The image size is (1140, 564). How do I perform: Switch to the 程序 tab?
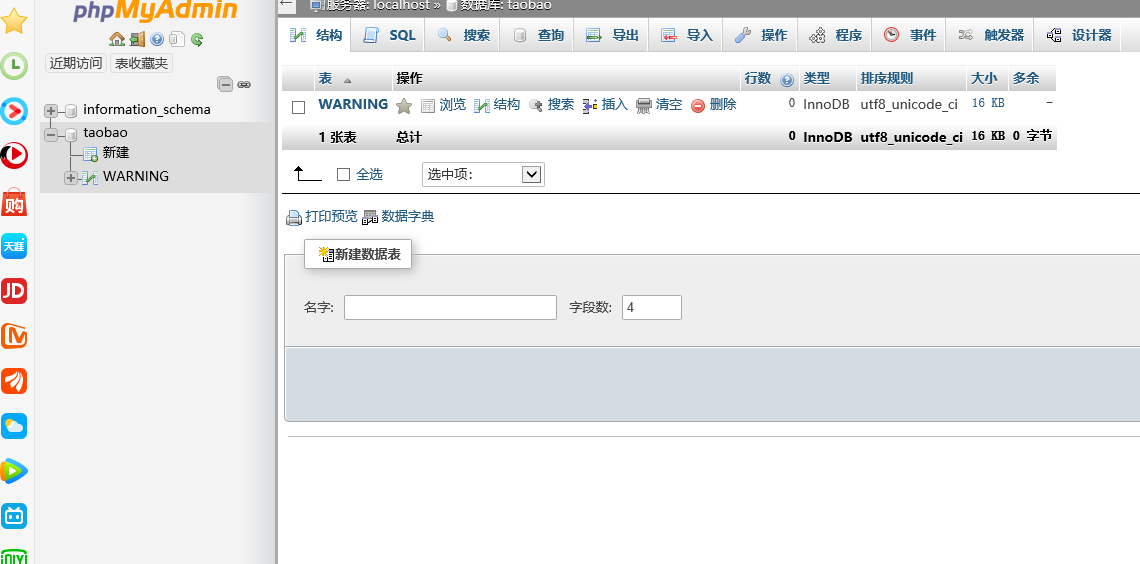835,35
